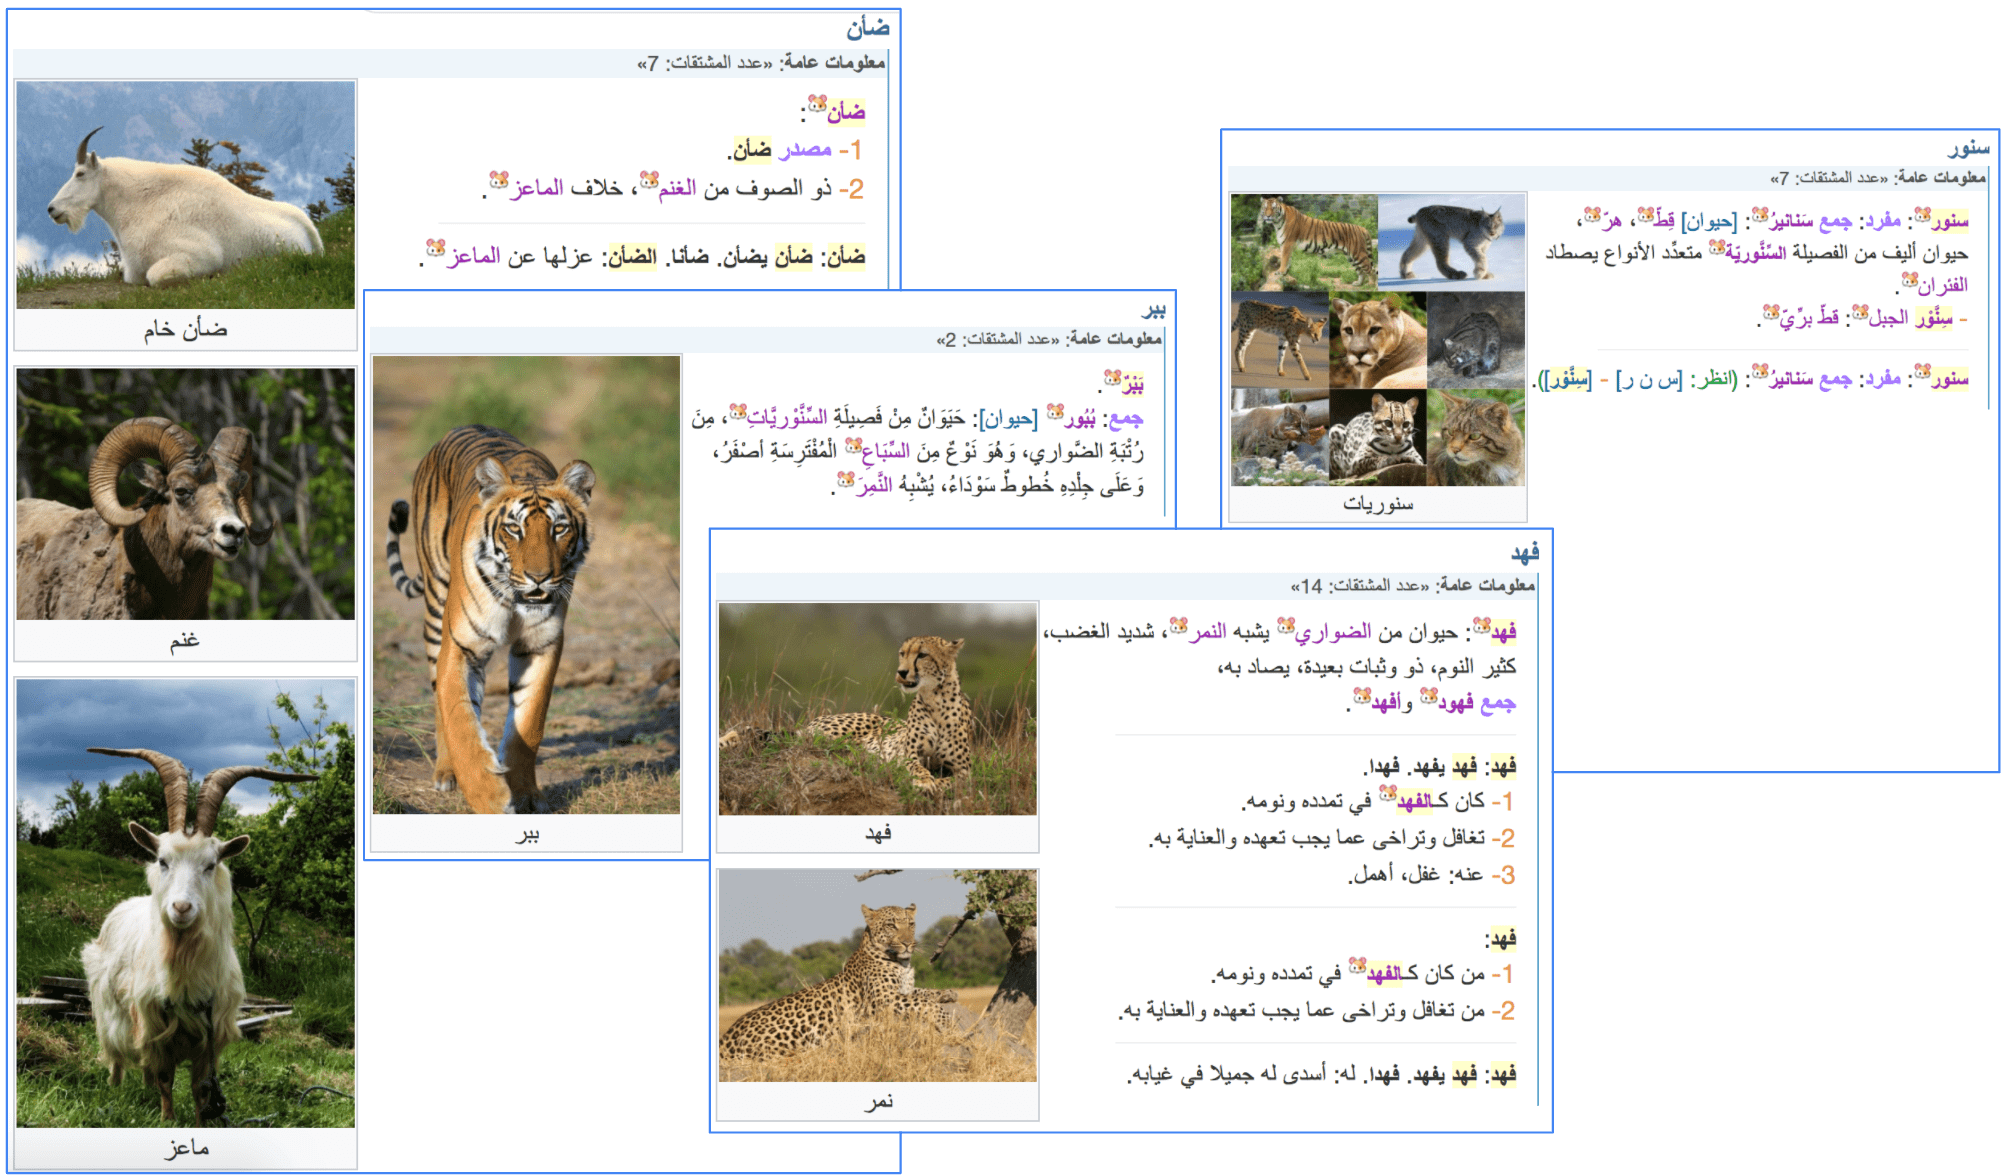Open the الضواري link in فهد definition

point(1333,632)
